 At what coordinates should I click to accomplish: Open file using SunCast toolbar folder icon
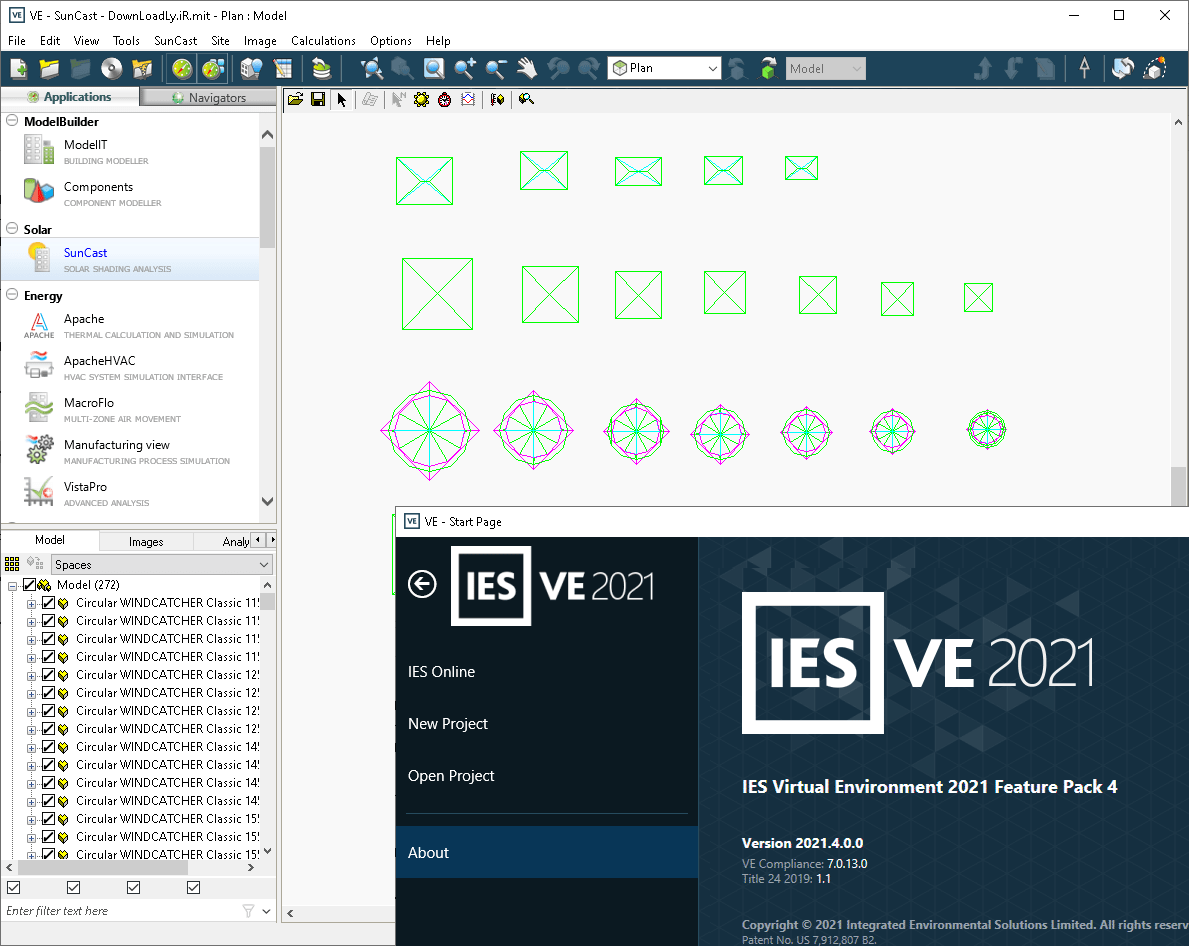[x=296, y=99]
